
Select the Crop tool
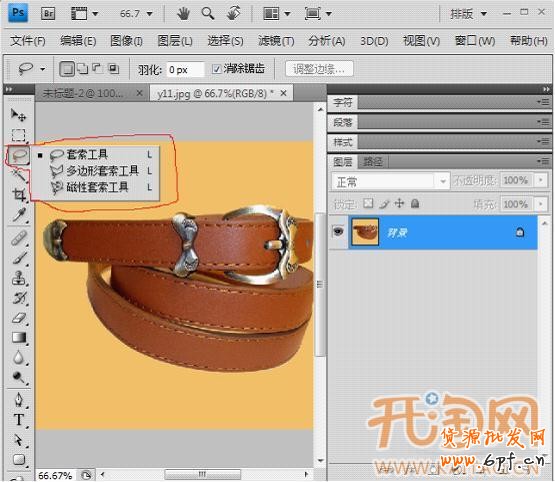(19, 194)
